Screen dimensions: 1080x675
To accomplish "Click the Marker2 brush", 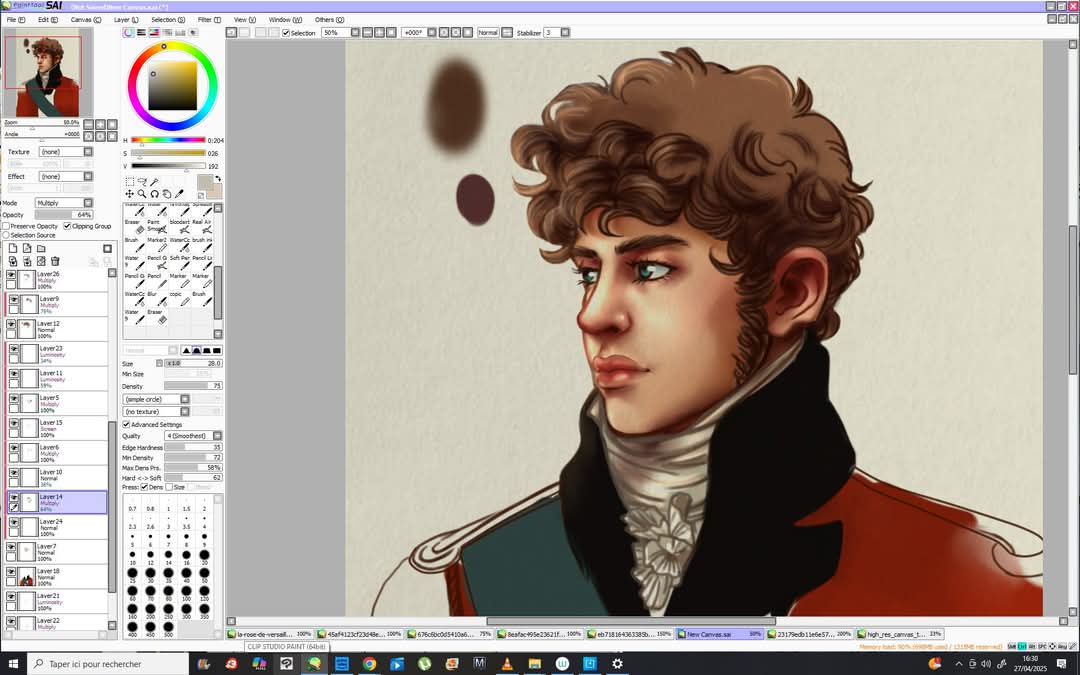I will [x=159, y=245].
